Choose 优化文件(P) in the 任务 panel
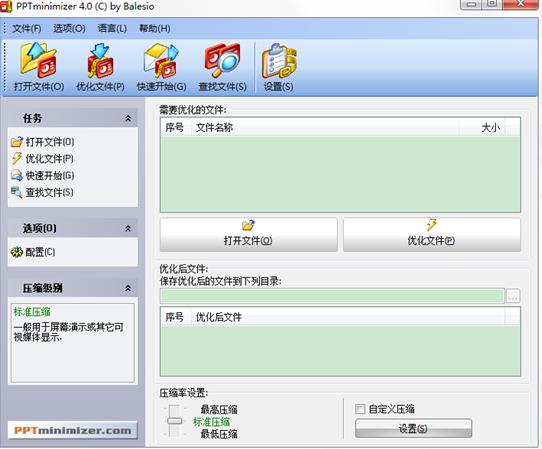542x449 pixels. click(42, 159)
